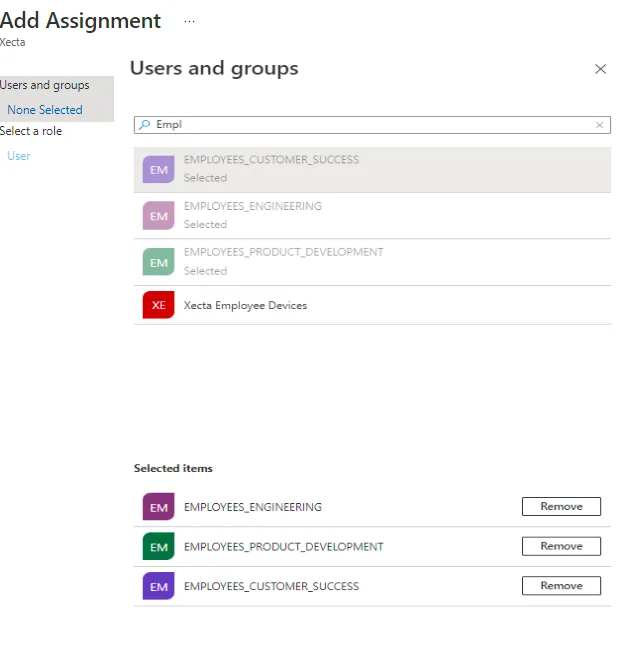Click the search magnifier icon
This screenshot has width=620, height=651.
[145, 125]
